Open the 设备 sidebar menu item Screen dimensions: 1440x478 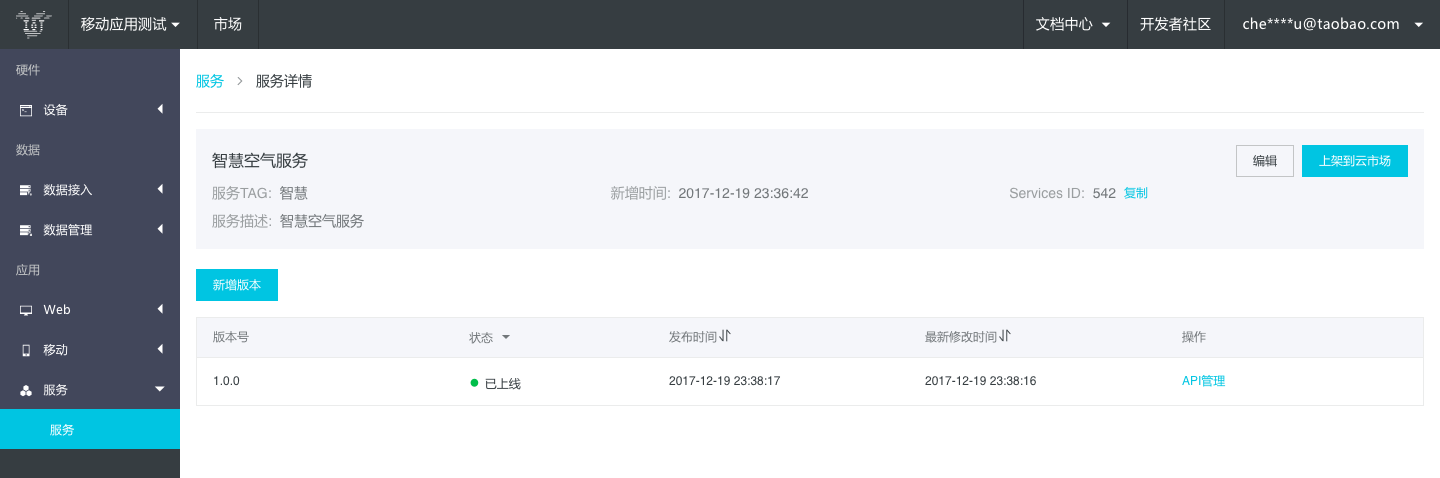point(90,109)
